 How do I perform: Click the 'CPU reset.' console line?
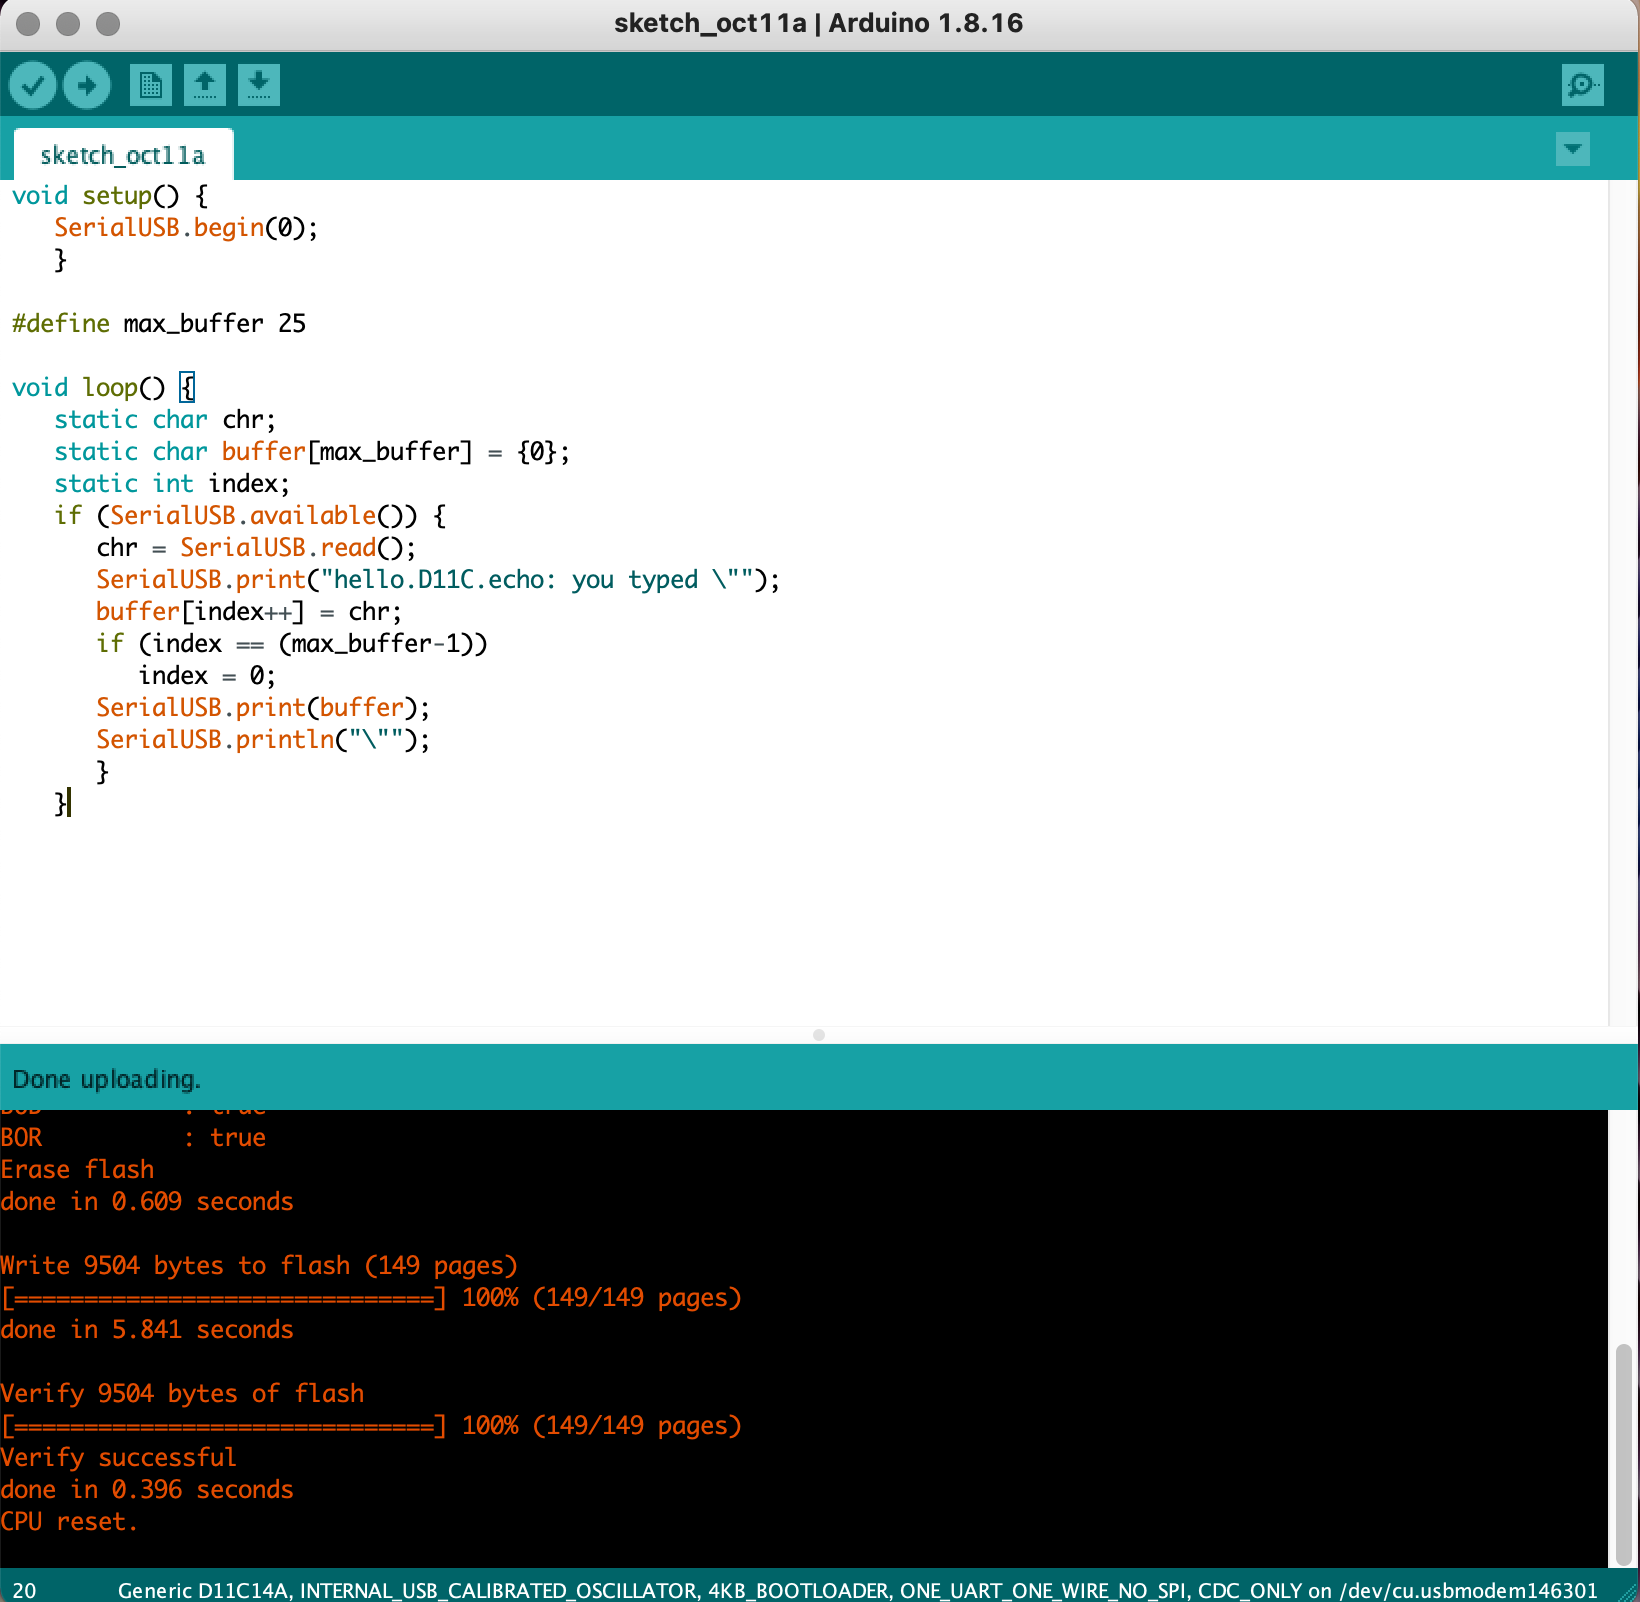[x=69, y=1521]
